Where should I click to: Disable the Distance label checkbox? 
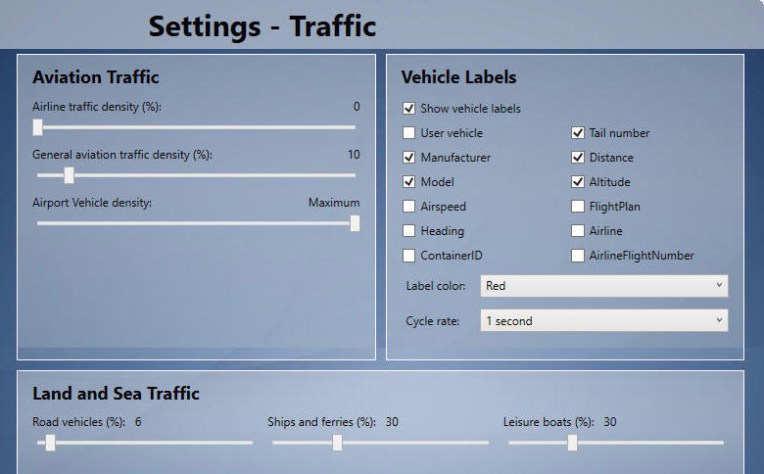578,157
